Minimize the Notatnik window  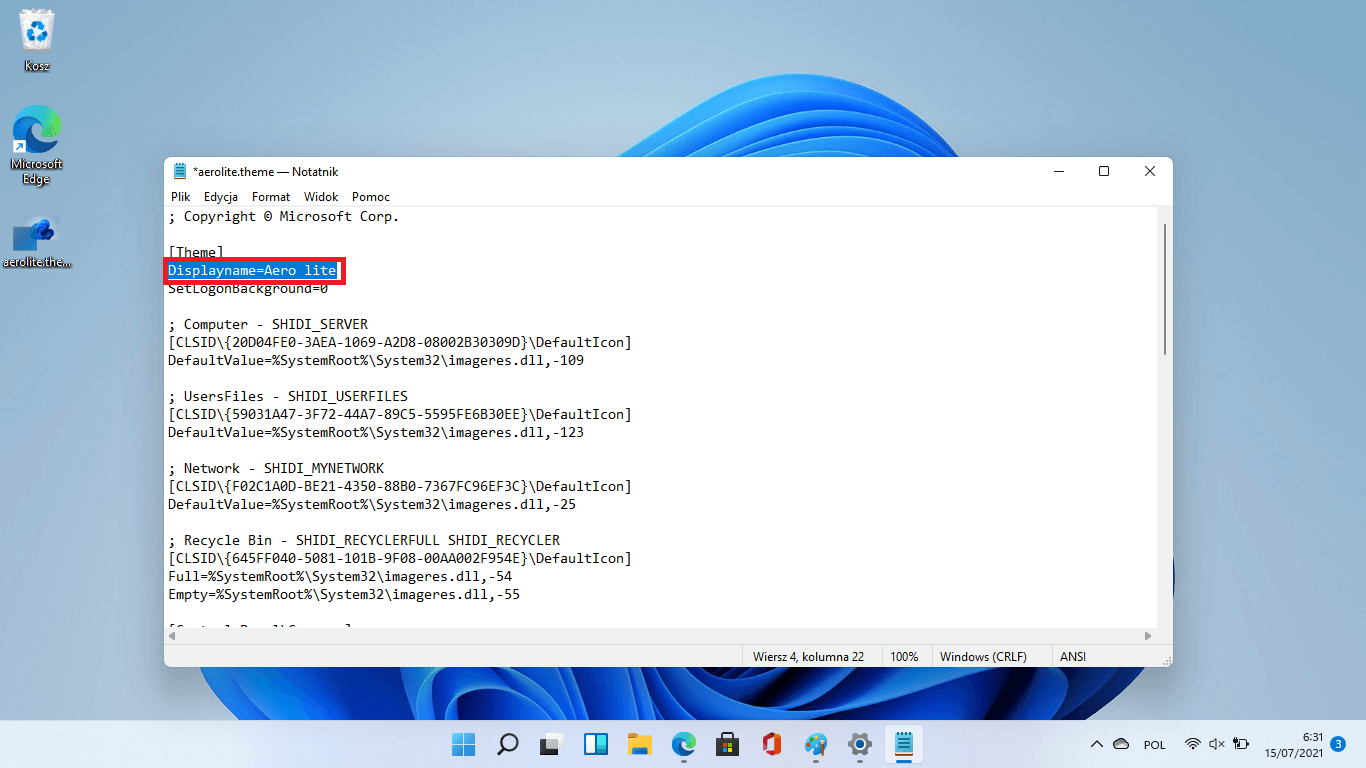pyautogui.click(x=1058, y=171)
